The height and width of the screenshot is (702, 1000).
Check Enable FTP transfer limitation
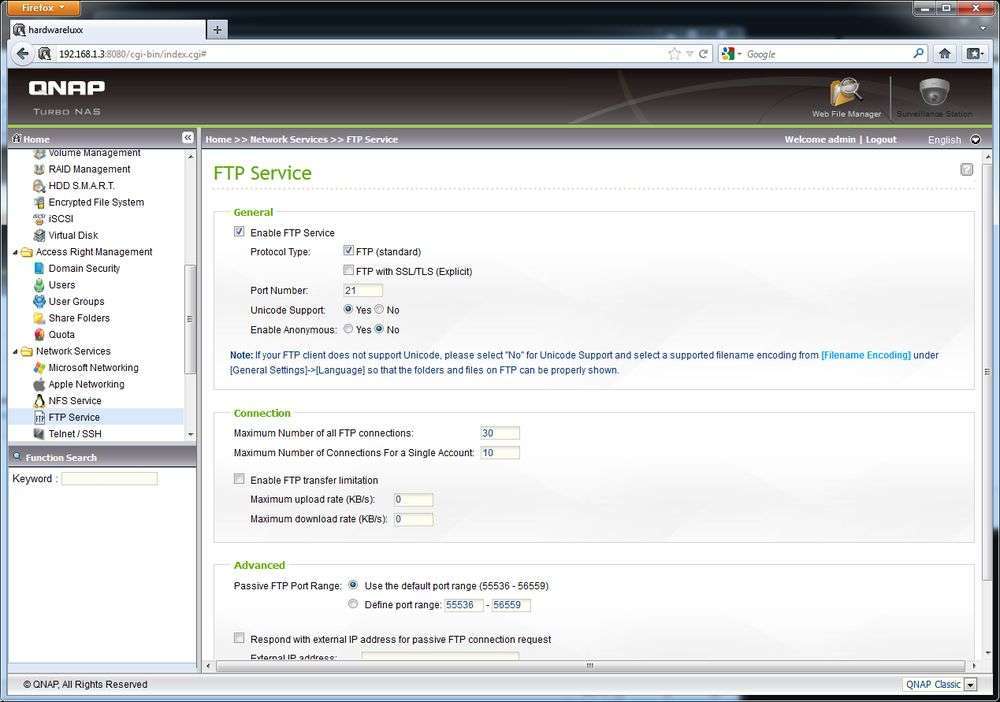pos(239,479)
